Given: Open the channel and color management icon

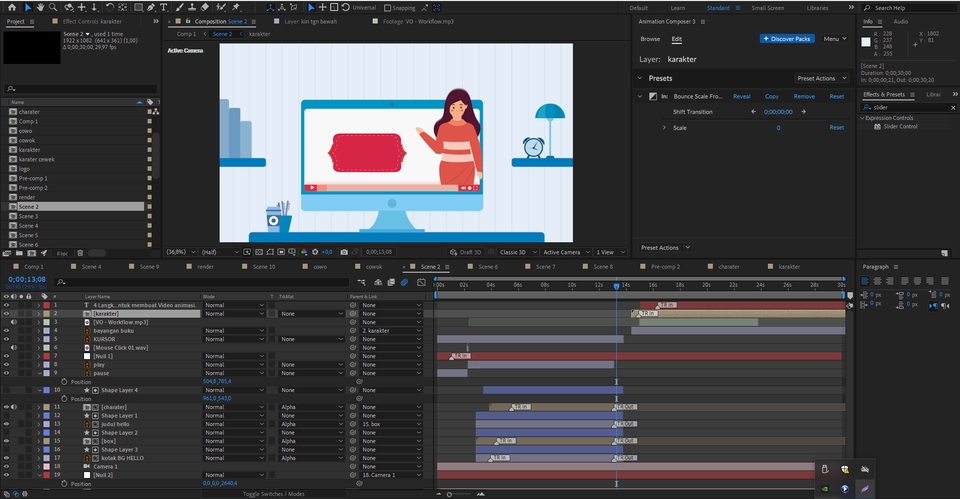Looking at the screenshot, I should (x=304, y=252).
